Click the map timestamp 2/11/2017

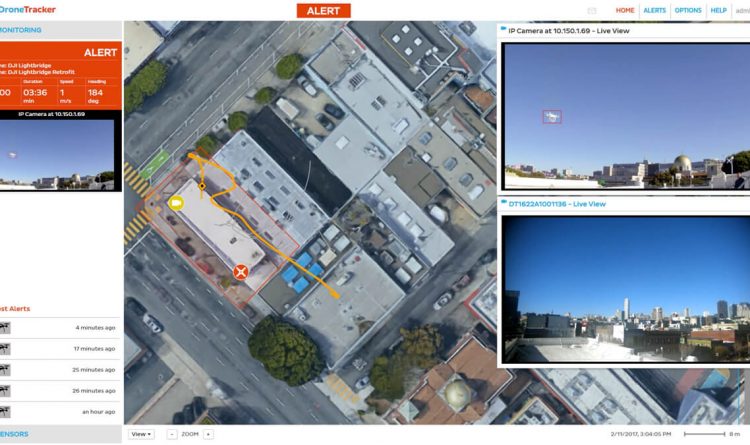pos(640,434)
